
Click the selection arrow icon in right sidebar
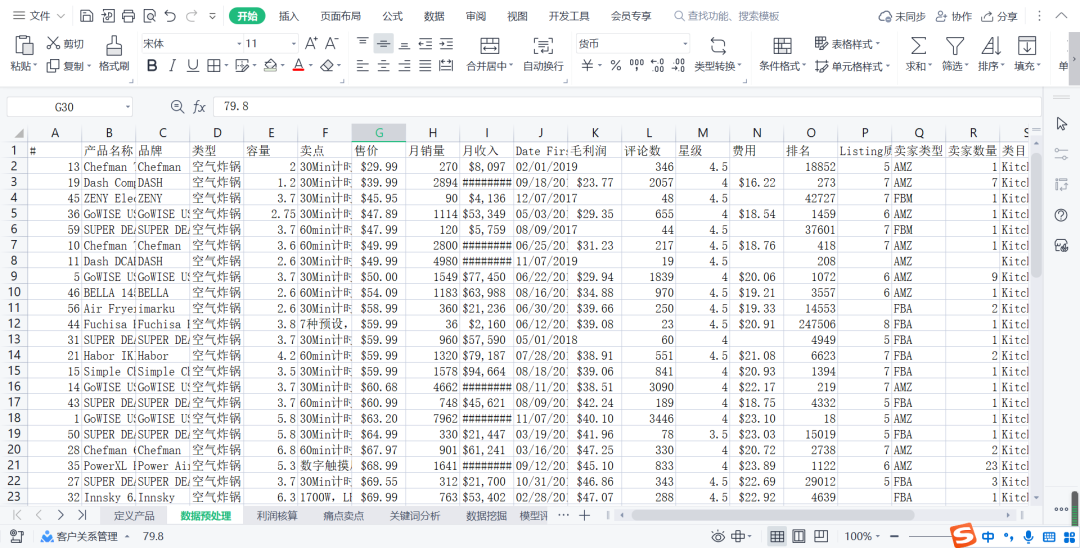pyautogui.click(x=1061, y=124)
